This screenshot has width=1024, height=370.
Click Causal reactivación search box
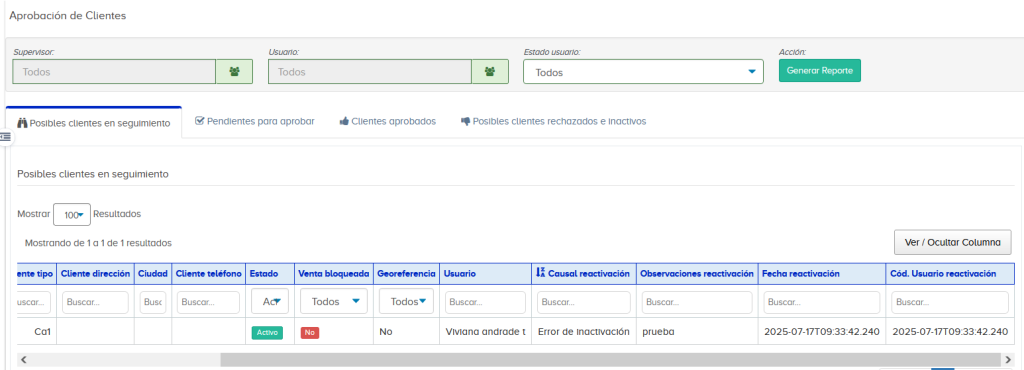pyautogui.click(x=584, y=303)
